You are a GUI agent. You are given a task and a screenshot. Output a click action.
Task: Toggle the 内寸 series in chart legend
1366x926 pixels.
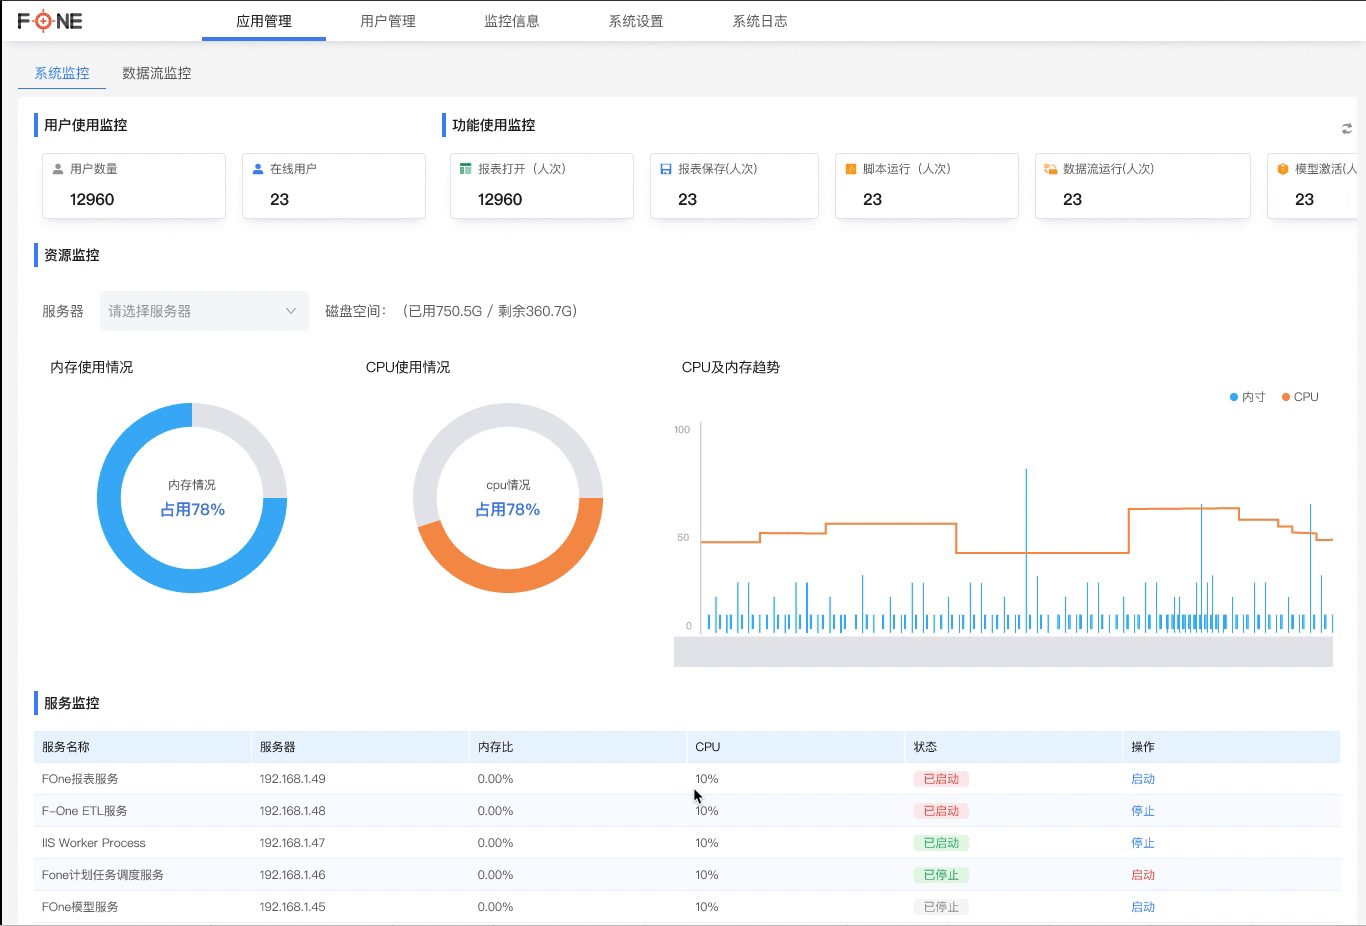[x=1247, y=397]
